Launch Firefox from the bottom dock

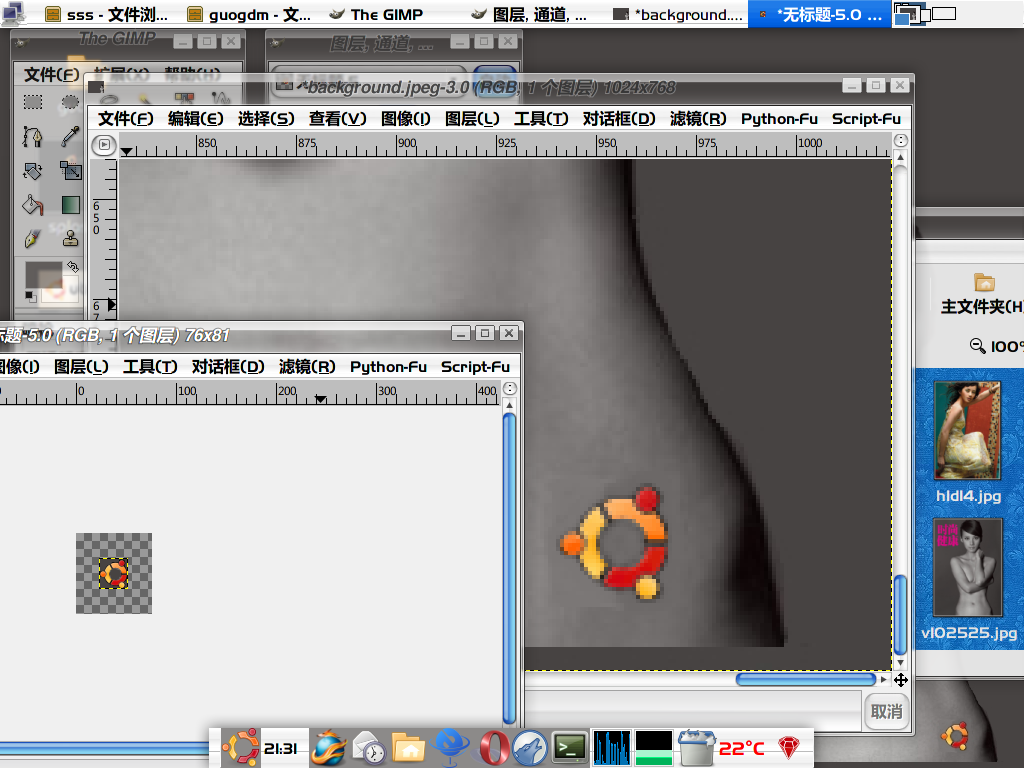[x=328, y=748]
